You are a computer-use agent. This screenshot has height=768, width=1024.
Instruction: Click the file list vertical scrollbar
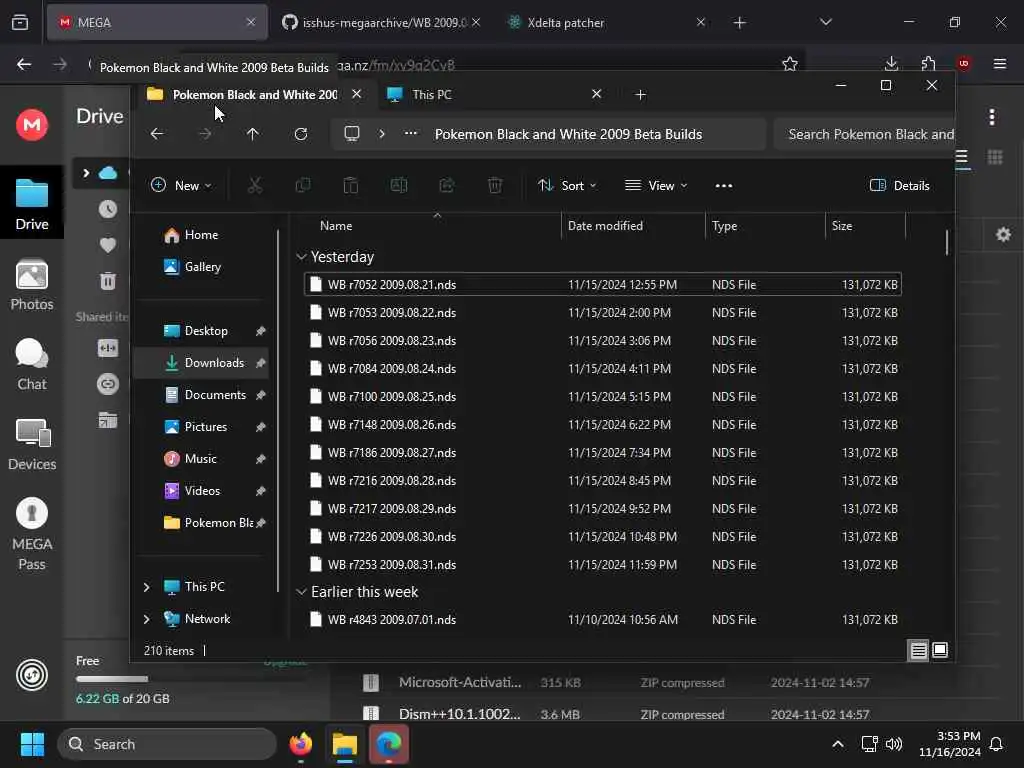tap(947, 242)
